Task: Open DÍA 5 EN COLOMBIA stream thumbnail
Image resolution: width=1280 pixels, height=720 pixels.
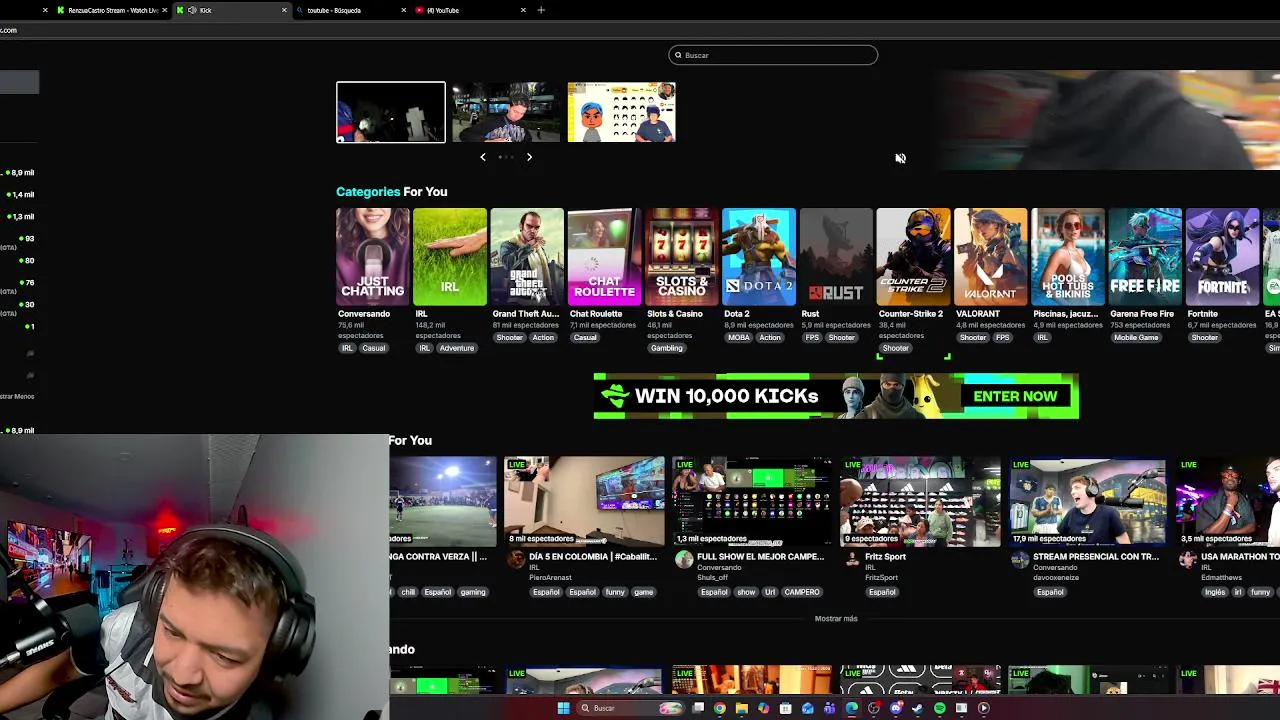Action: [x=584, y=502]
